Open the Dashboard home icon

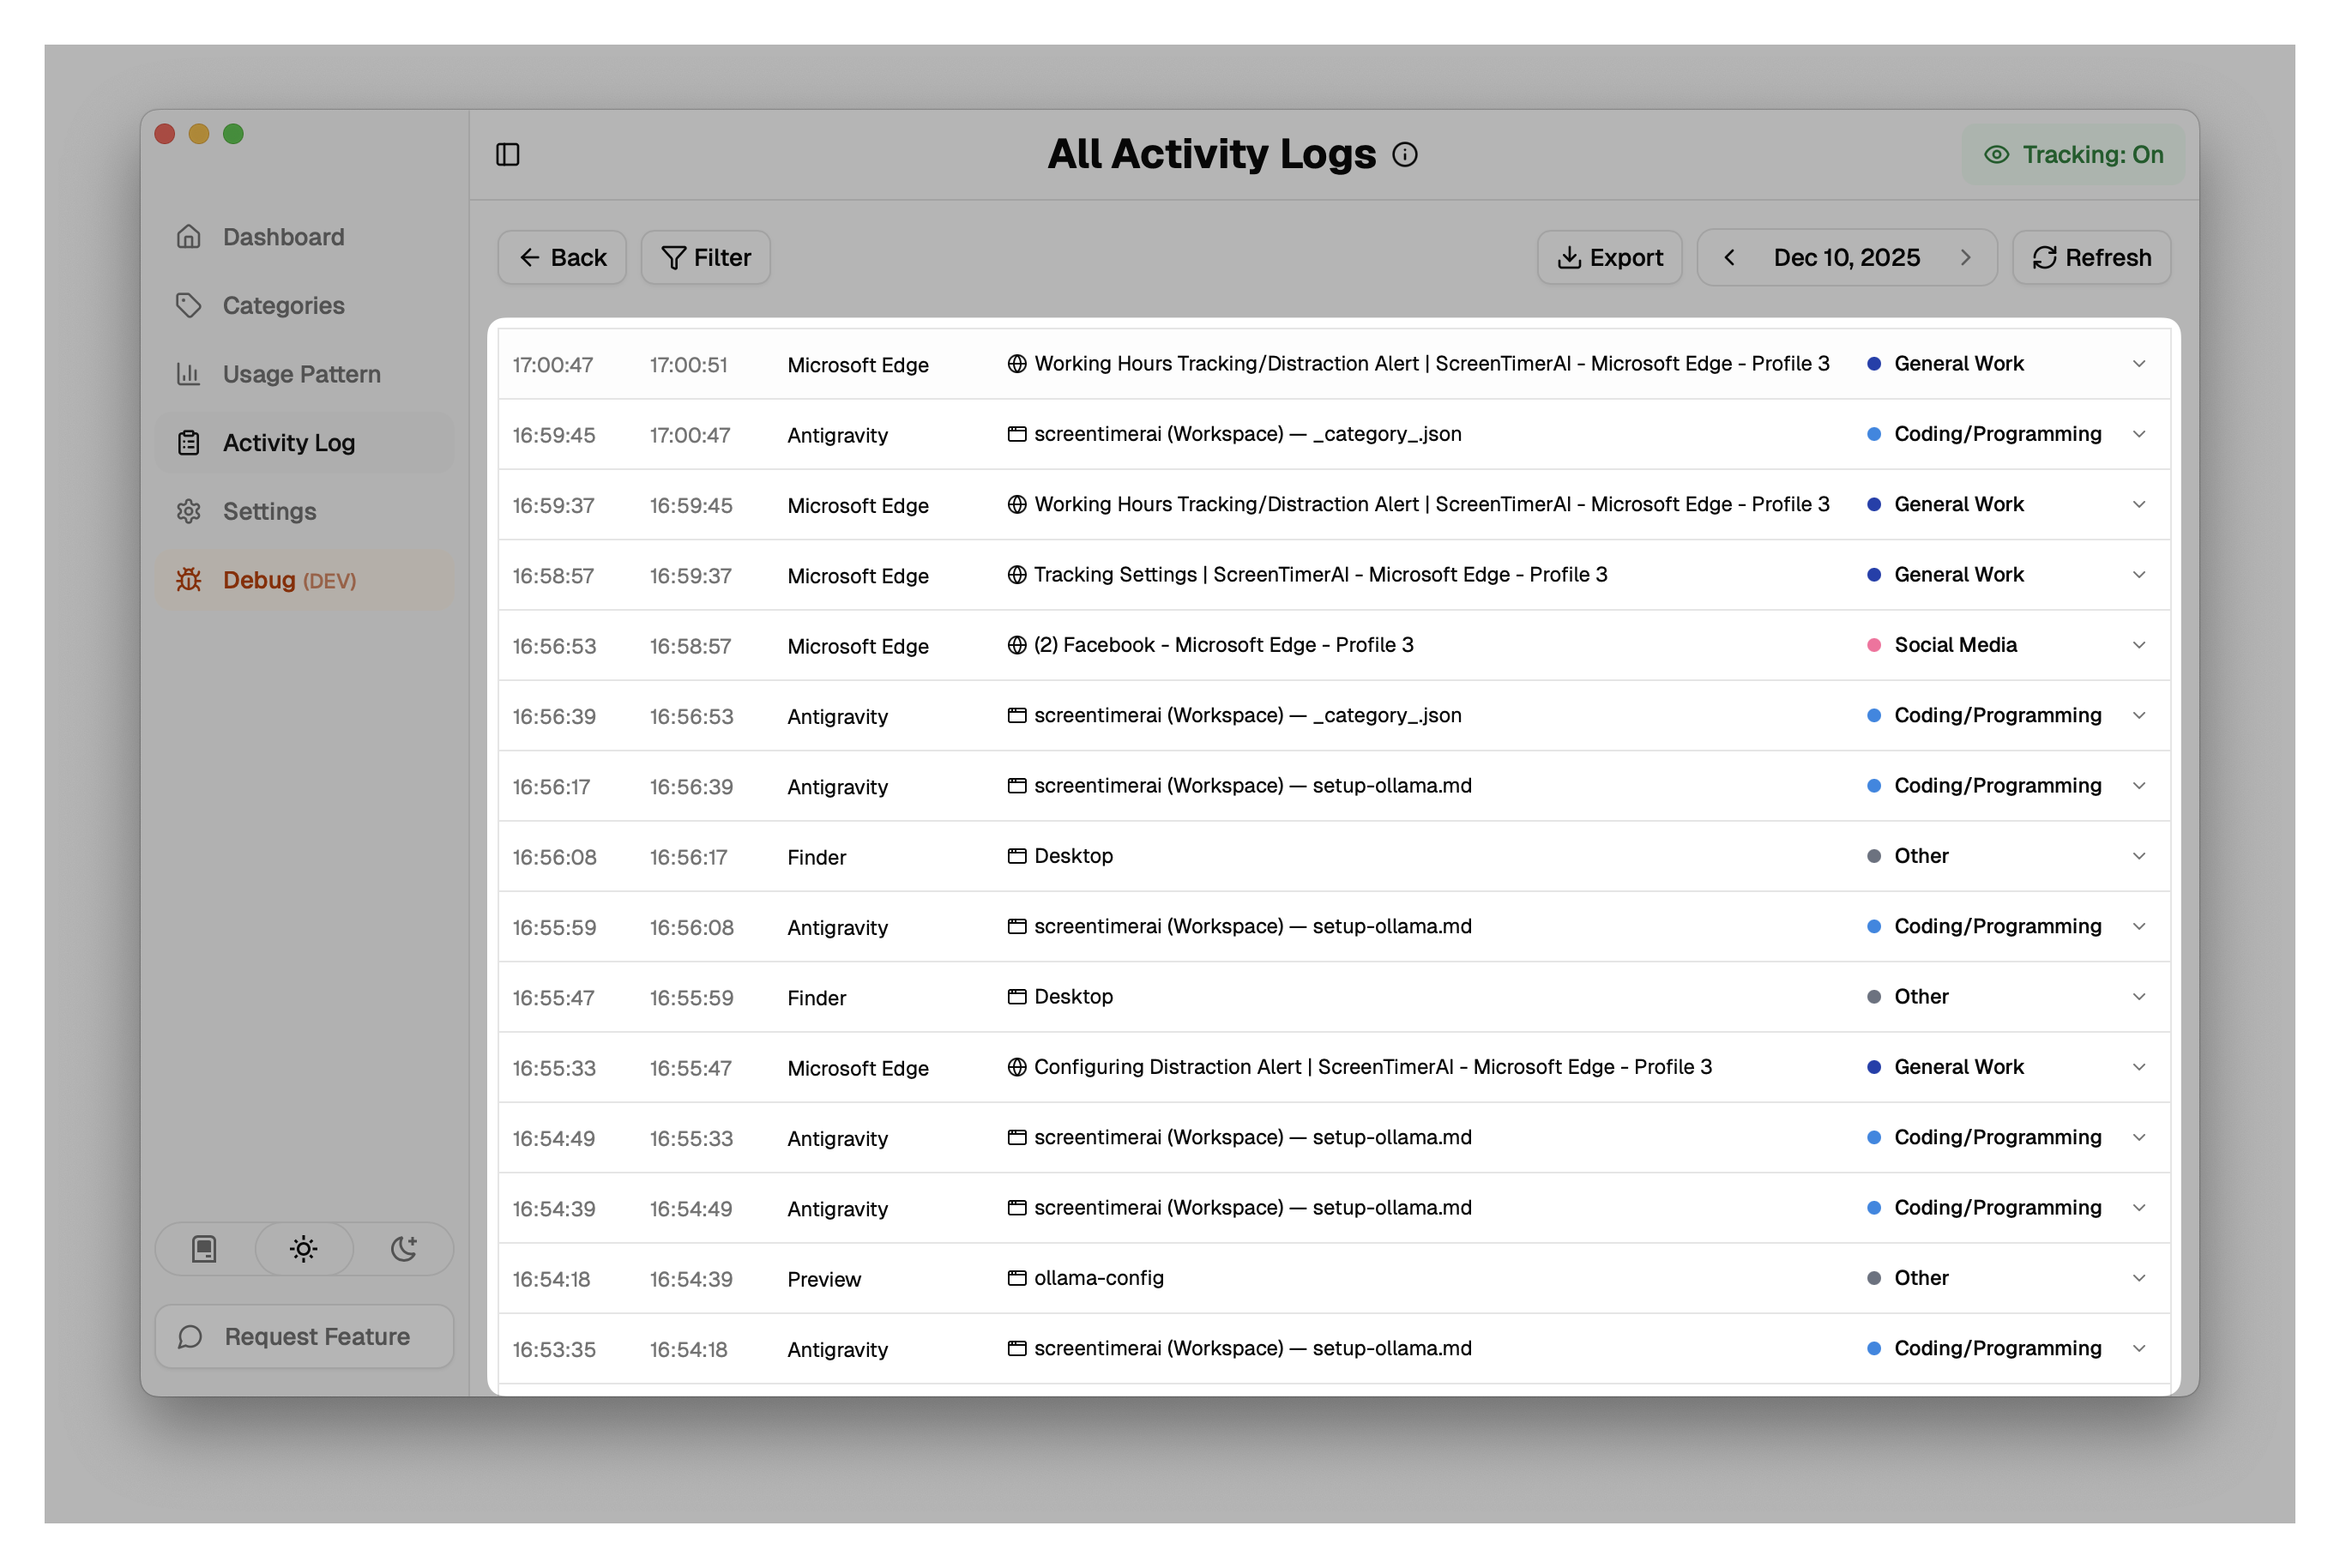coord(189,236)
